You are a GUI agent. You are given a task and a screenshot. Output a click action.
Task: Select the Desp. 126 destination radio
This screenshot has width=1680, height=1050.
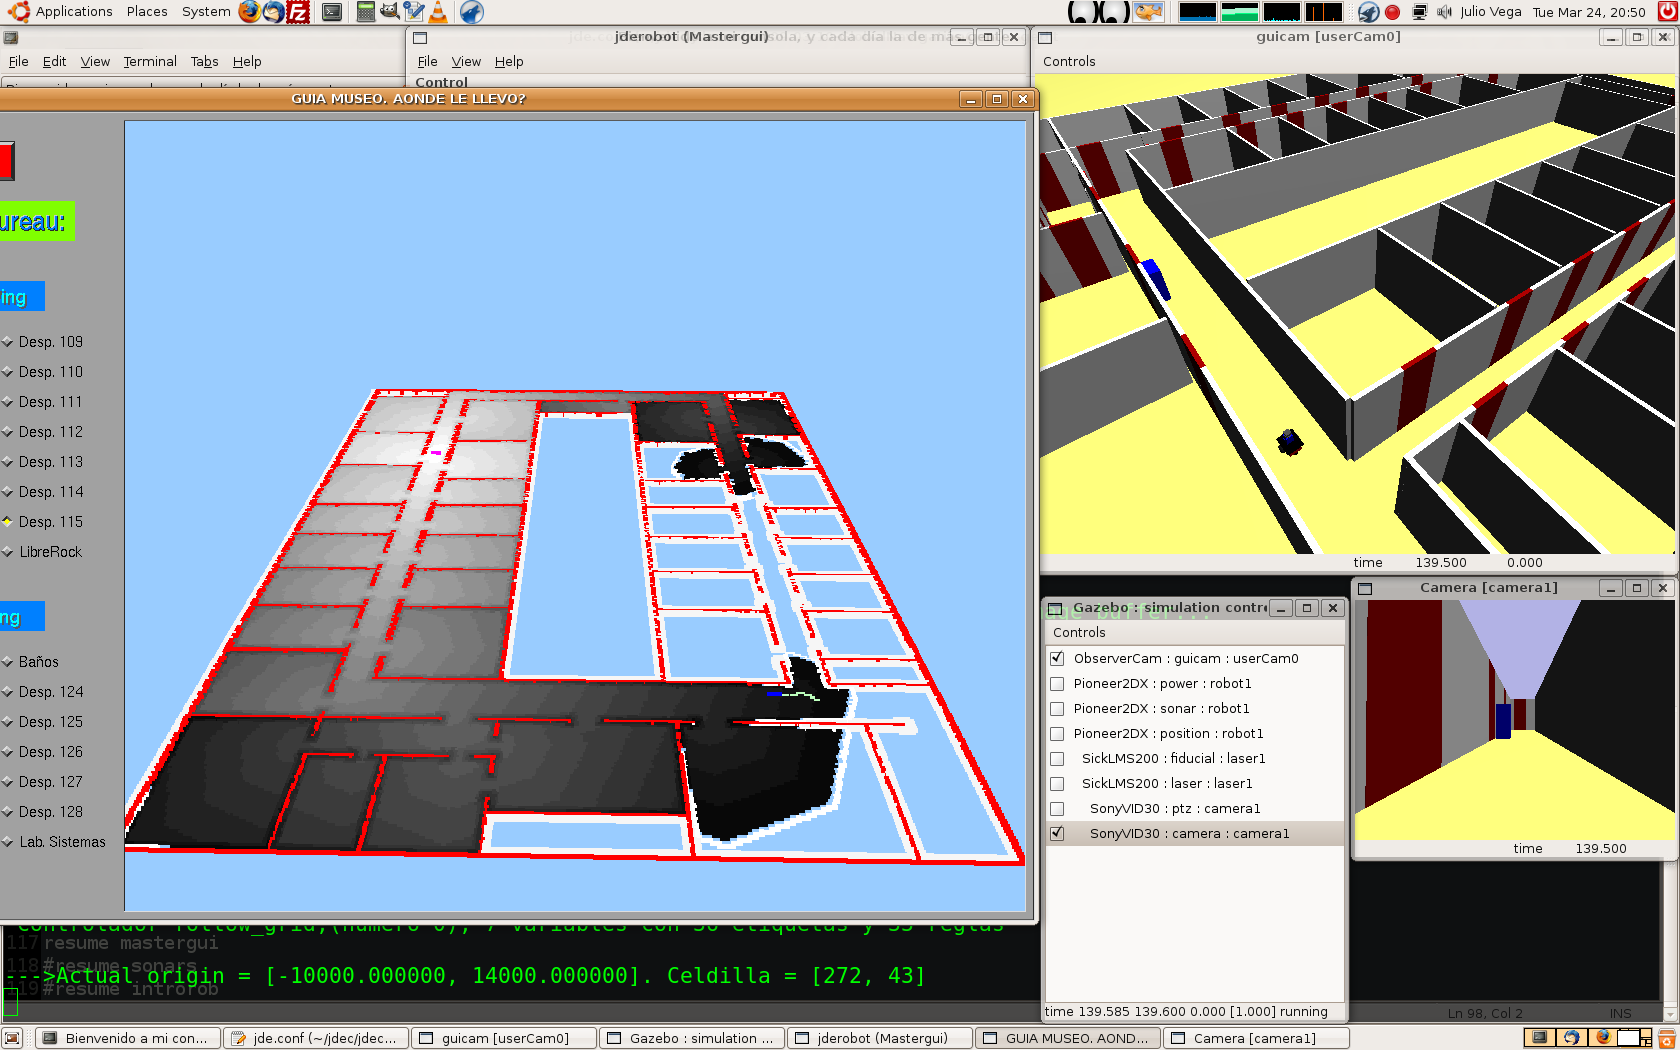[7, 752]
